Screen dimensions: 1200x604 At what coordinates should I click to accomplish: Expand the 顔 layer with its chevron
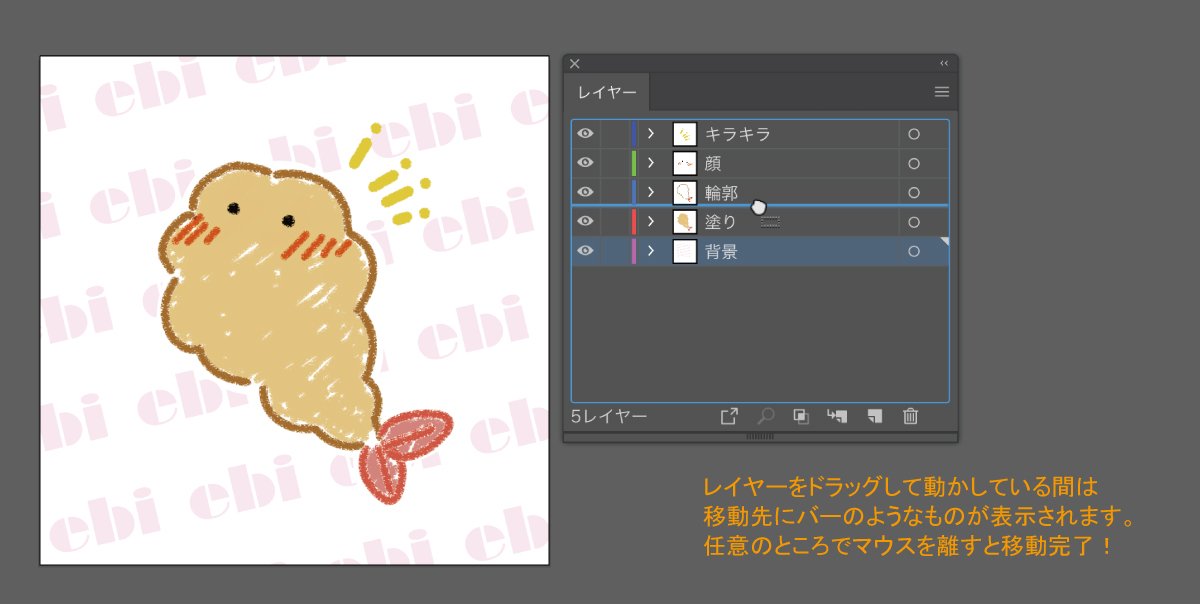pyautogui.click(x=651, y=163)
